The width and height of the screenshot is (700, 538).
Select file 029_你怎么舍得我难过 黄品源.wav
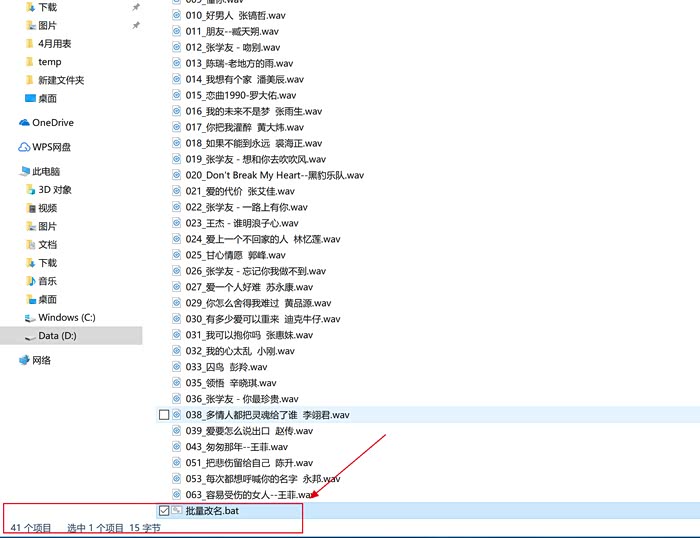coord(258,303)
